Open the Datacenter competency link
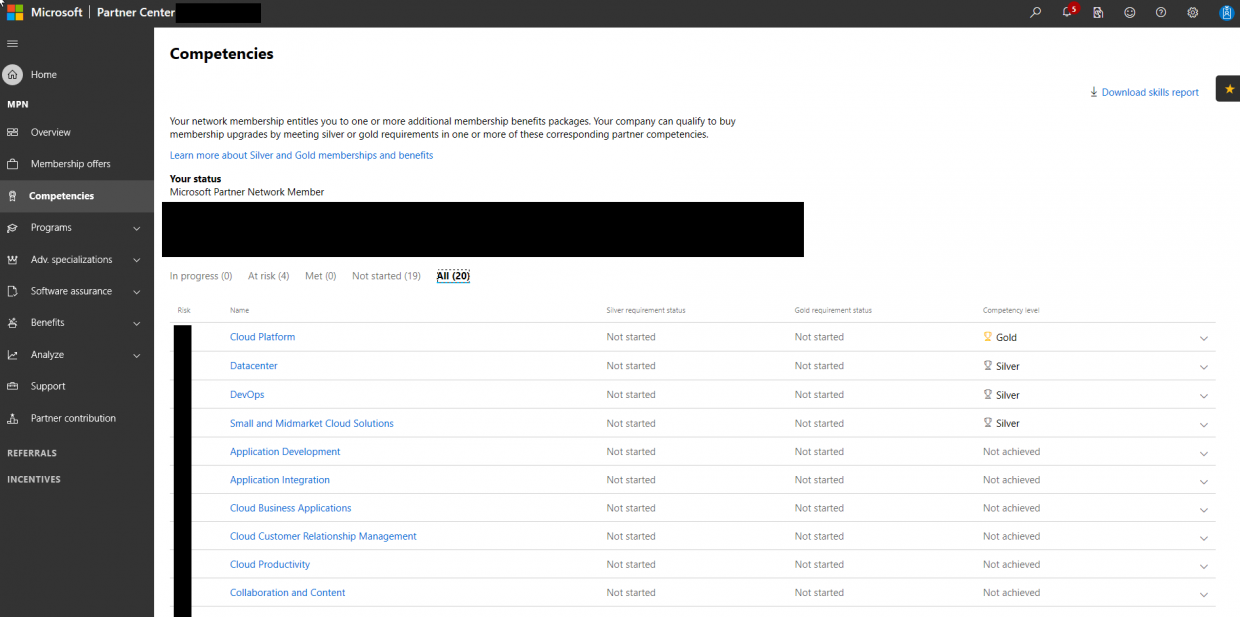 [x=254, y=366]
